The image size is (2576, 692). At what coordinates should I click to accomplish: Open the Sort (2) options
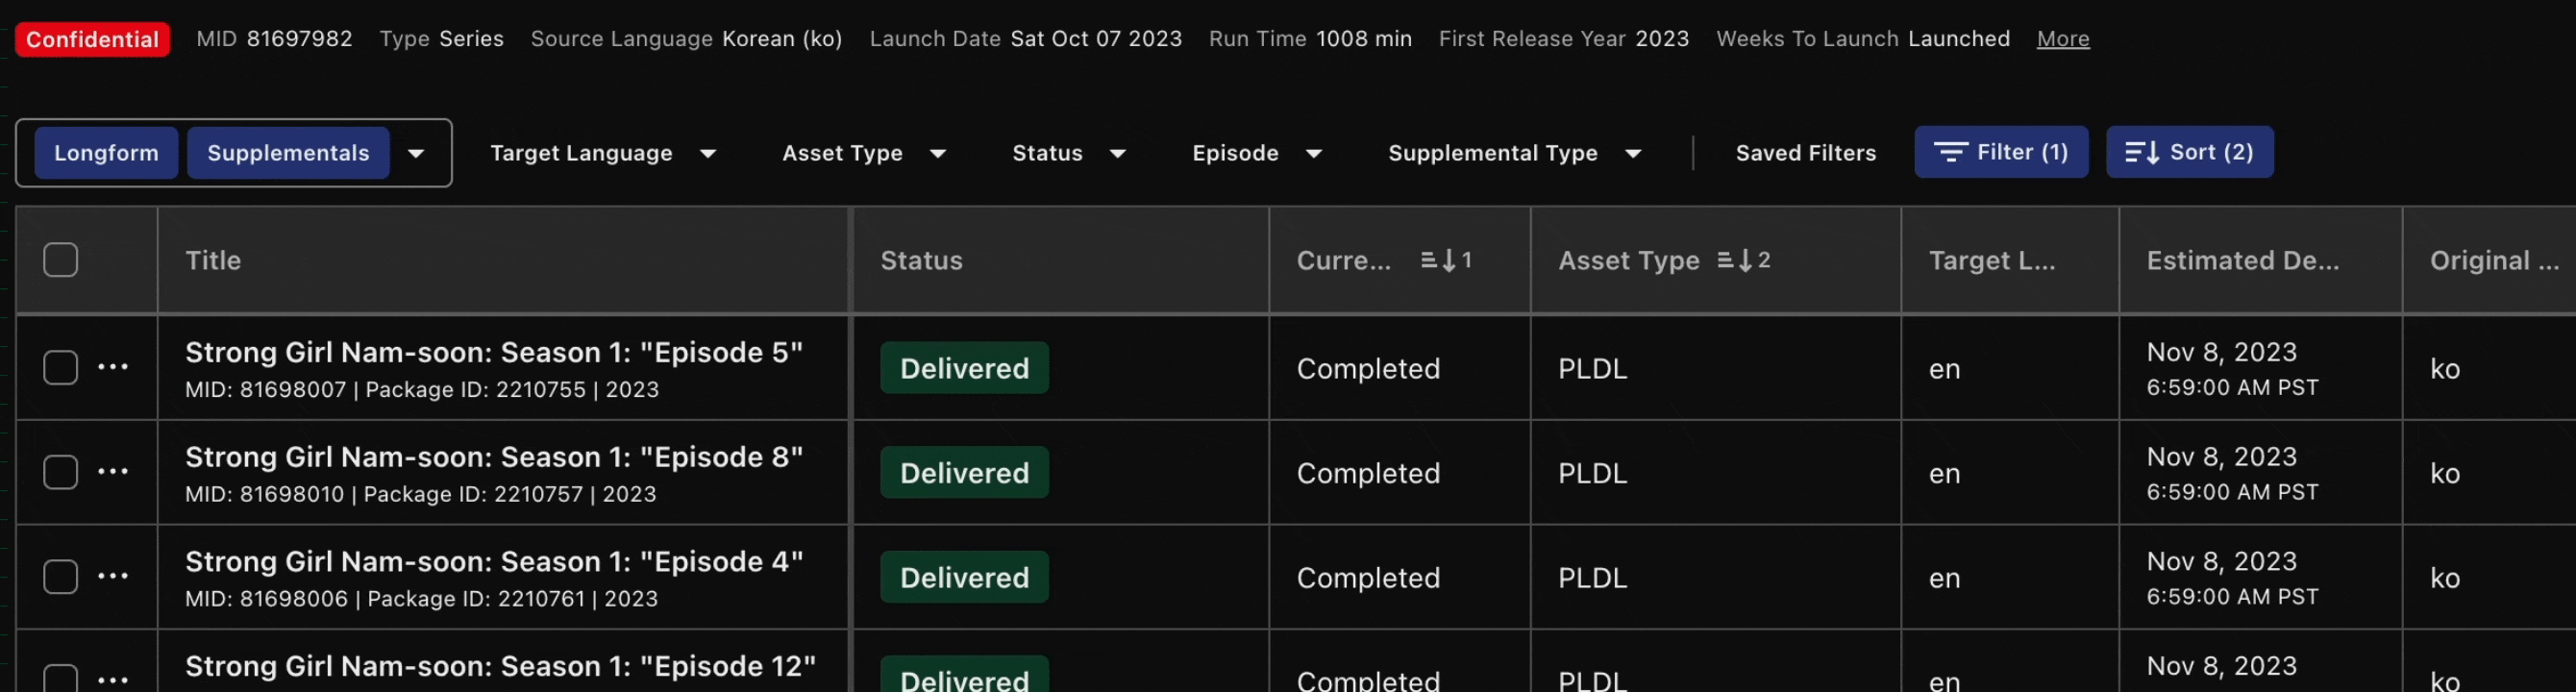click(2189, 152)
